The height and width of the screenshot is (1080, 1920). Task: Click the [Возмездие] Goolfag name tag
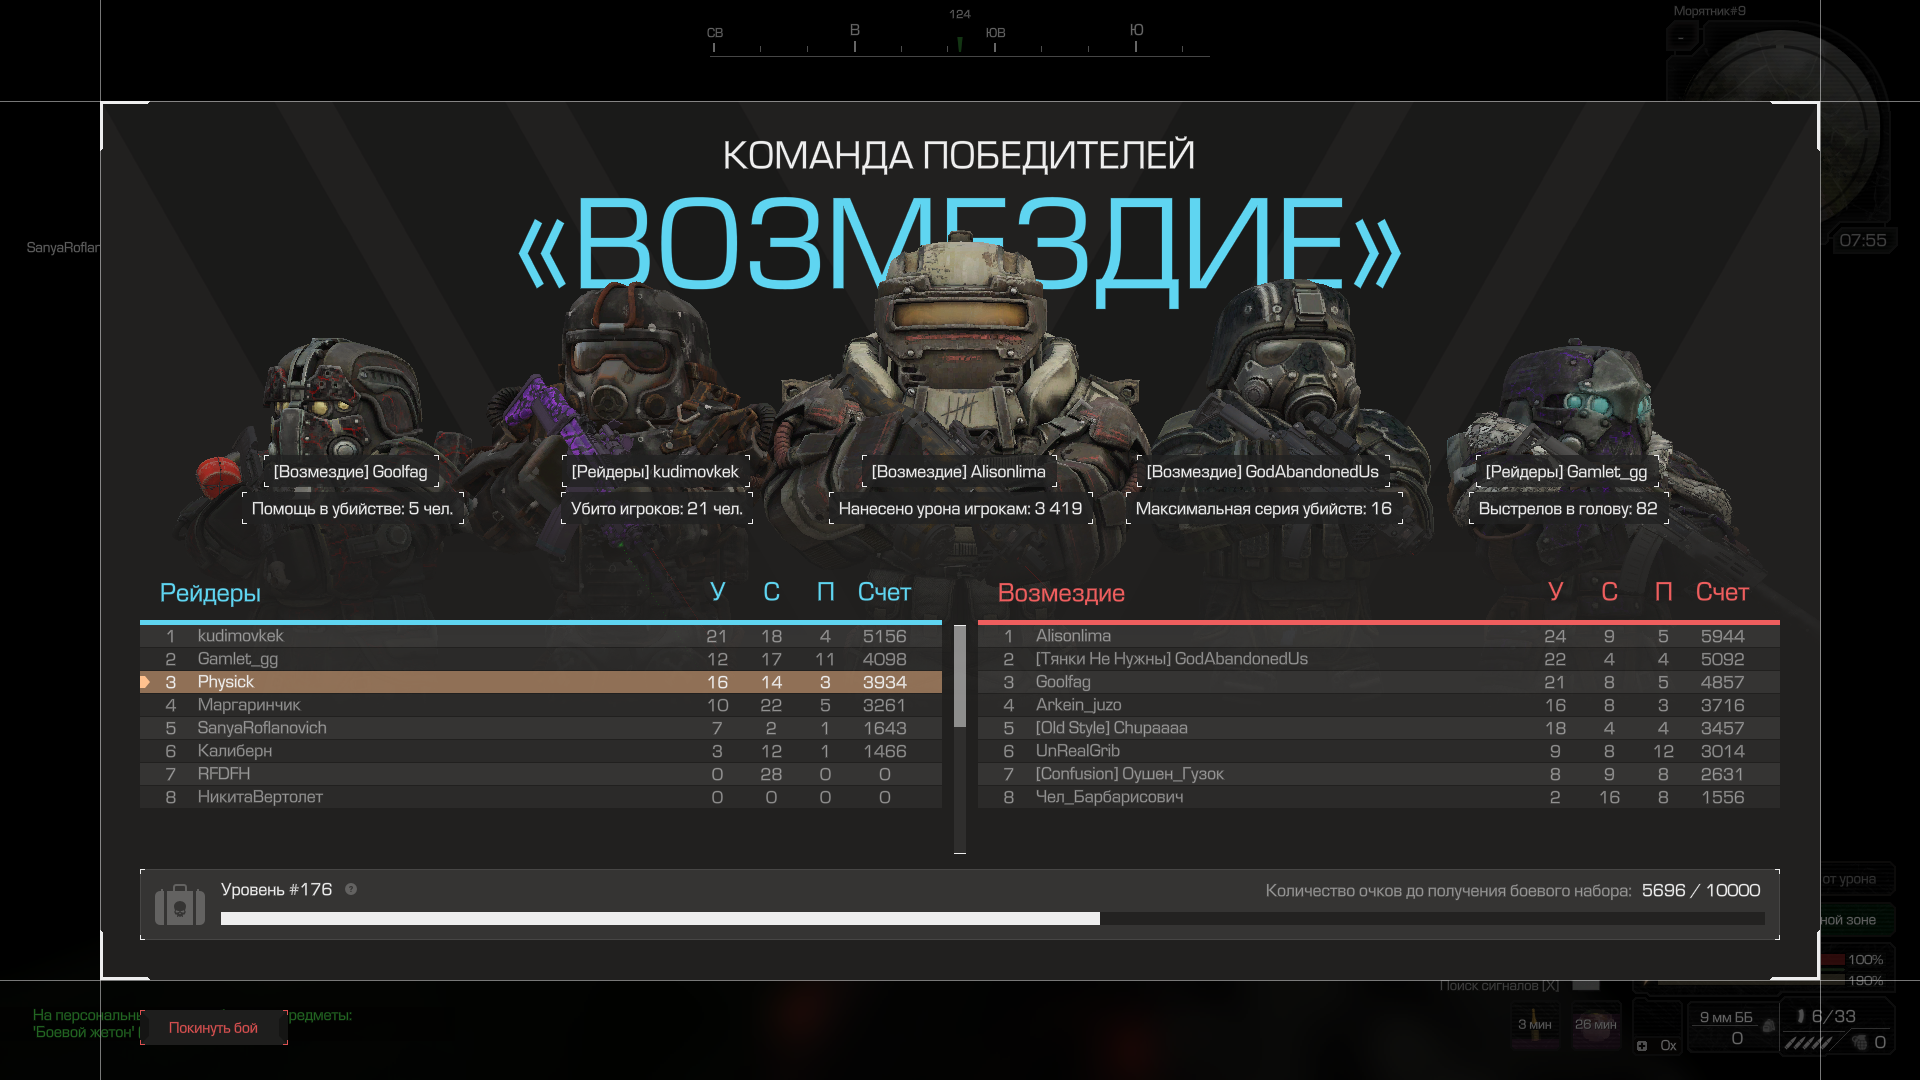tap(350, 472)
